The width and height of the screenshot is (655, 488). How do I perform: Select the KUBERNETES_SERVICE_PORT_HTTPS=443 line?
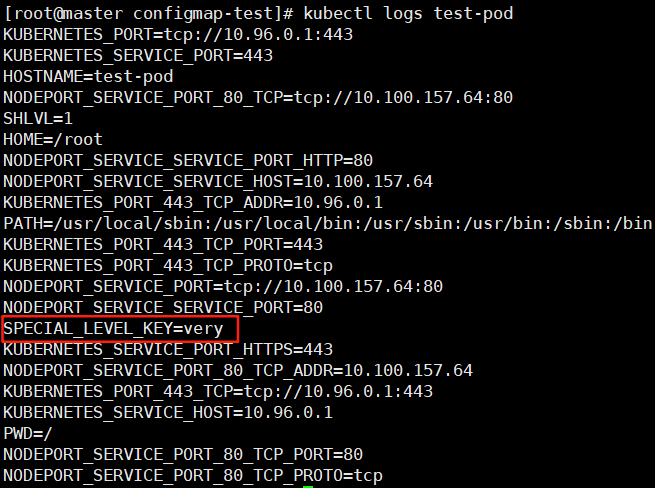(168, 349)
